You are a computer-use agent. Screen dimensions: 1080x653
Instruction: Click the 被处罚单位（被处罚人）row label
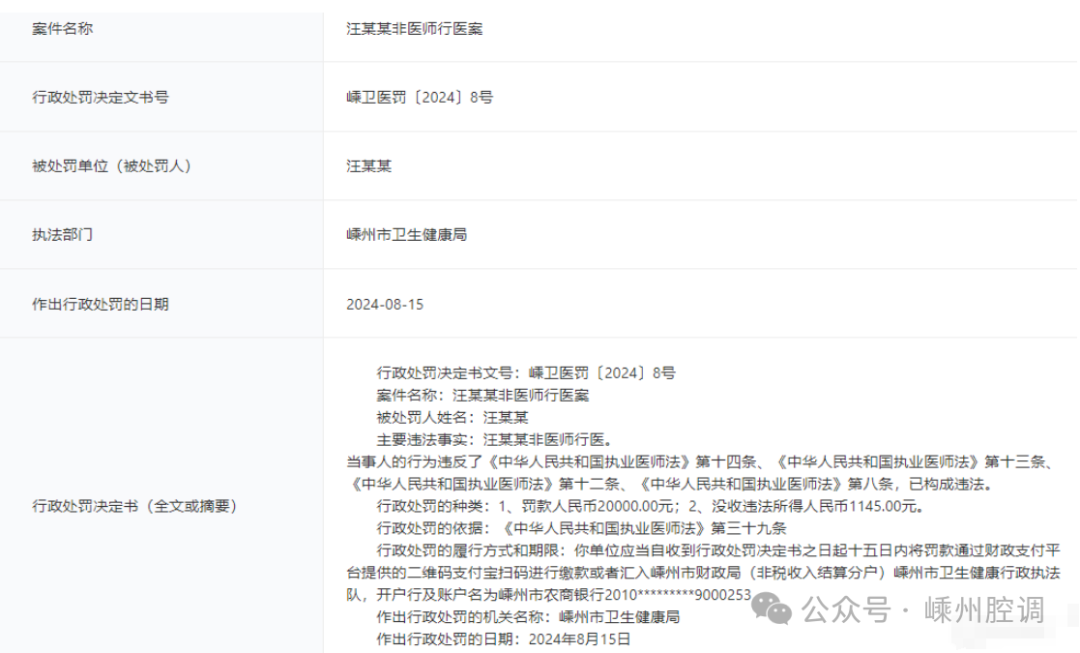(112, 166)
